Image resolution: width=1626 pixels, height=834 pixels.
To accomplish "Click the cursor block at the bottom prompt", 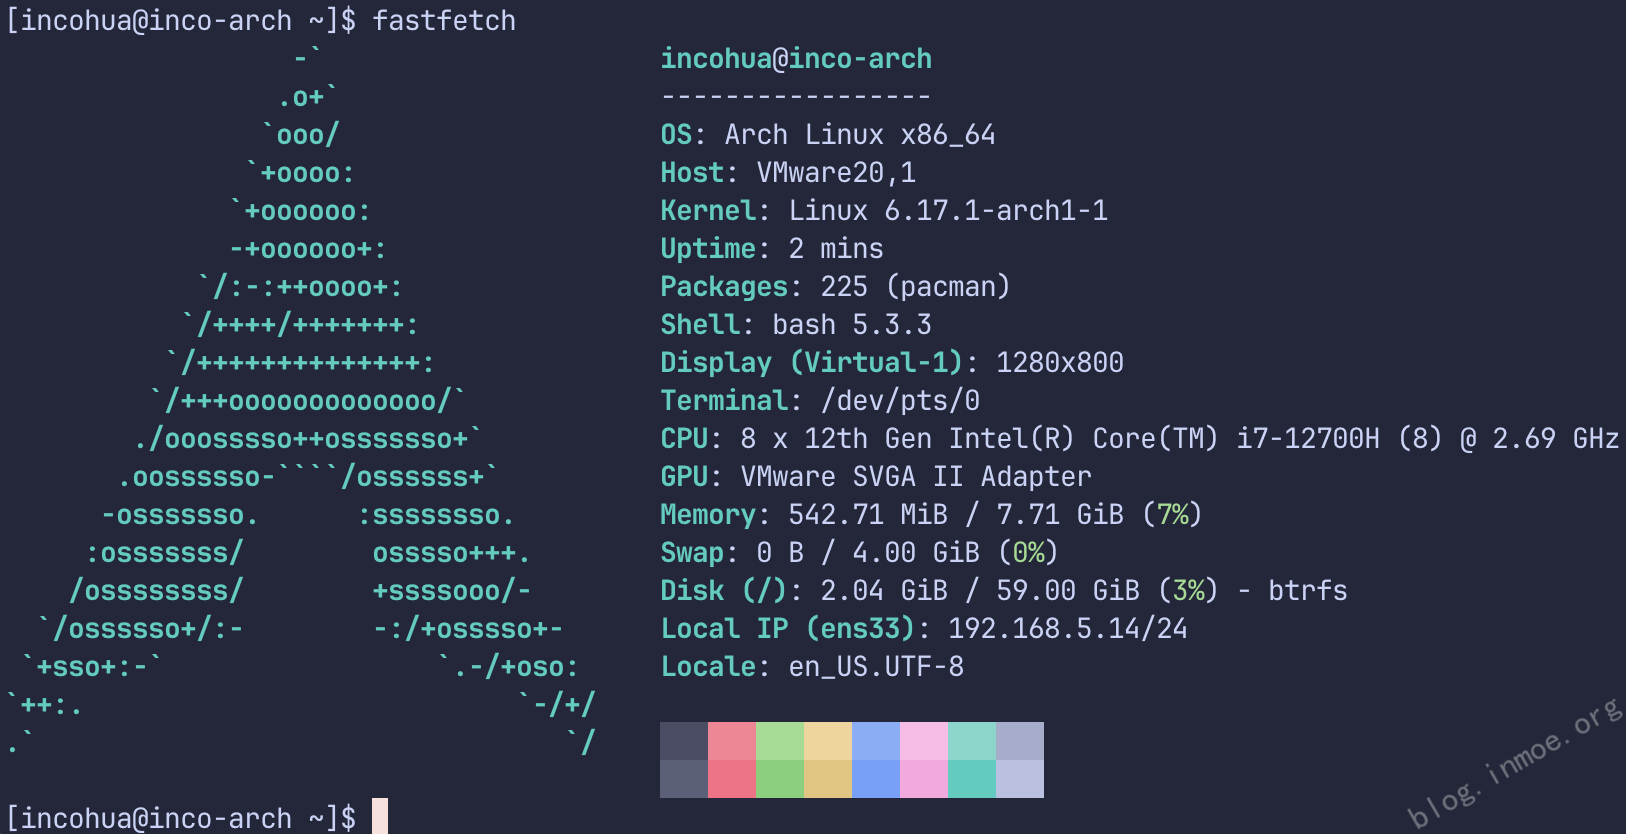I will tap(379, 816).
